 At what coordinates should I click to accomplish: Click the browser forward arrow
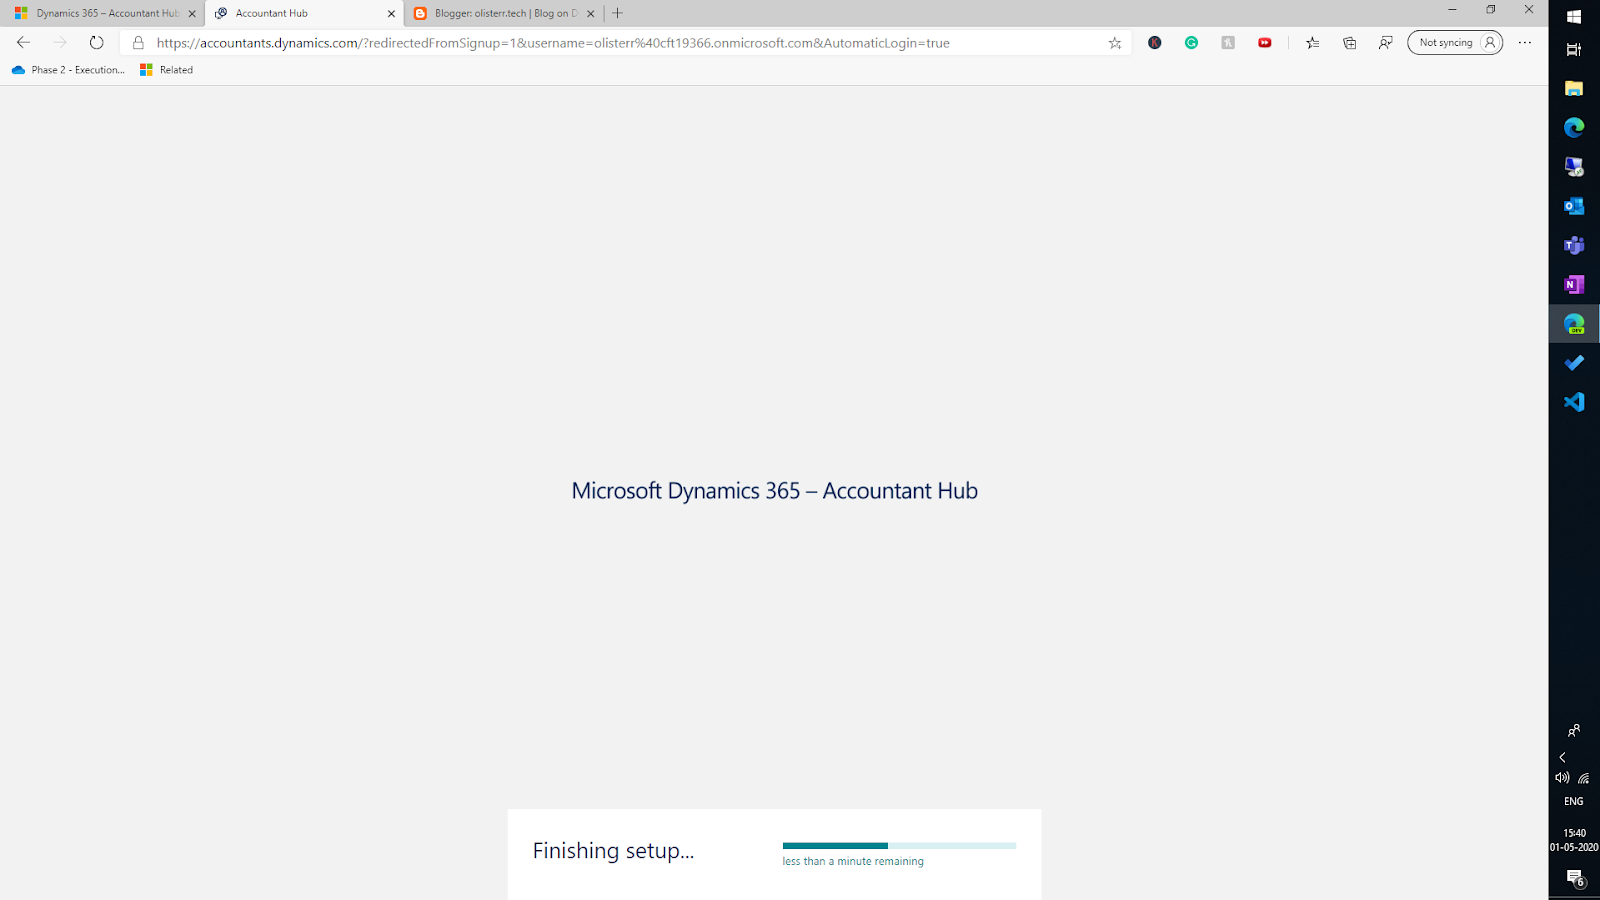click(x=60, y=43)
